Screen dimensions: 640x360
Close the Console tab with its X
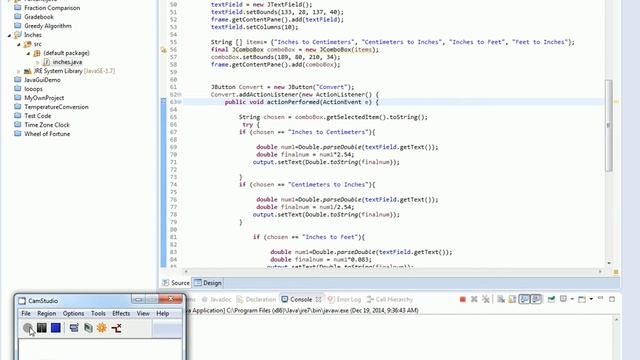click(x=318, y=300)
